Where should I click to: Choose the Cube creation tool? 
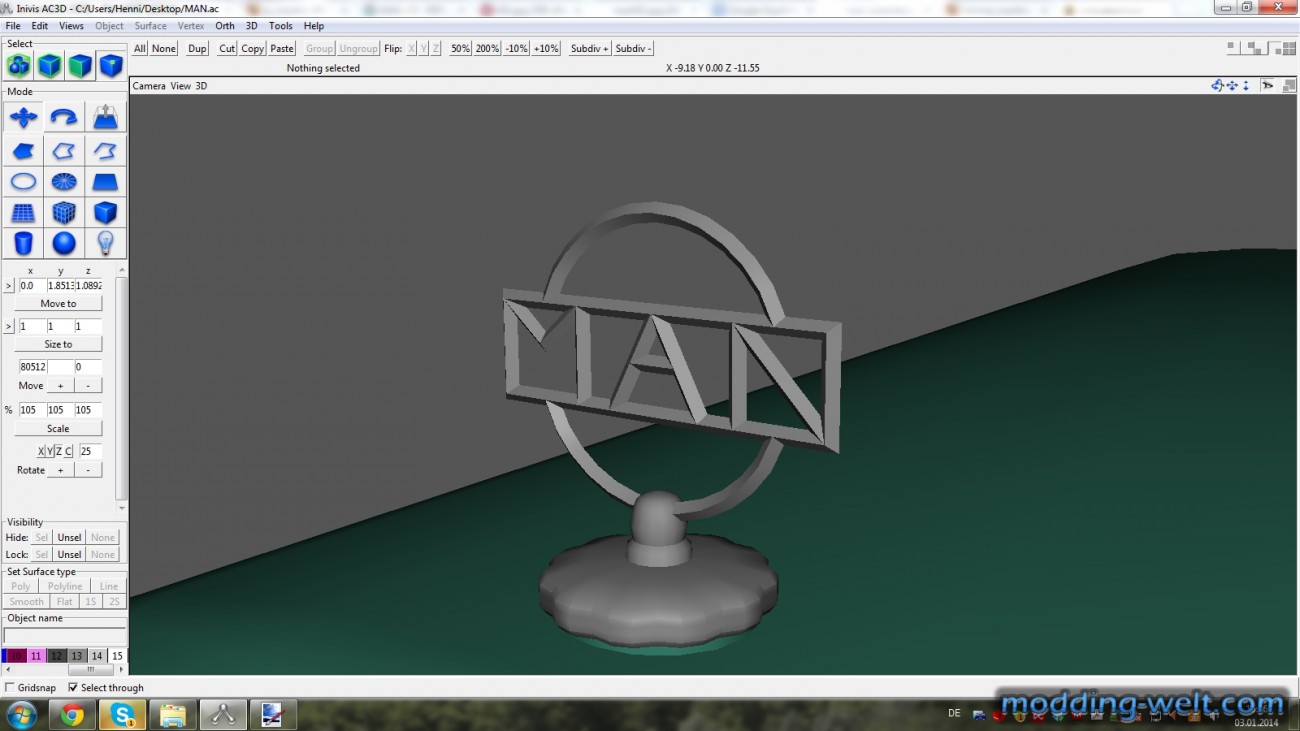click(x=105, y=212)
